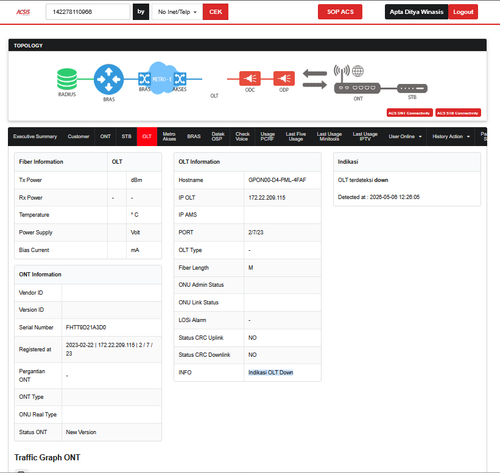This screenshot has height=473, width=500.
Task: Open the BRAS tab
Action: point(194,137)
